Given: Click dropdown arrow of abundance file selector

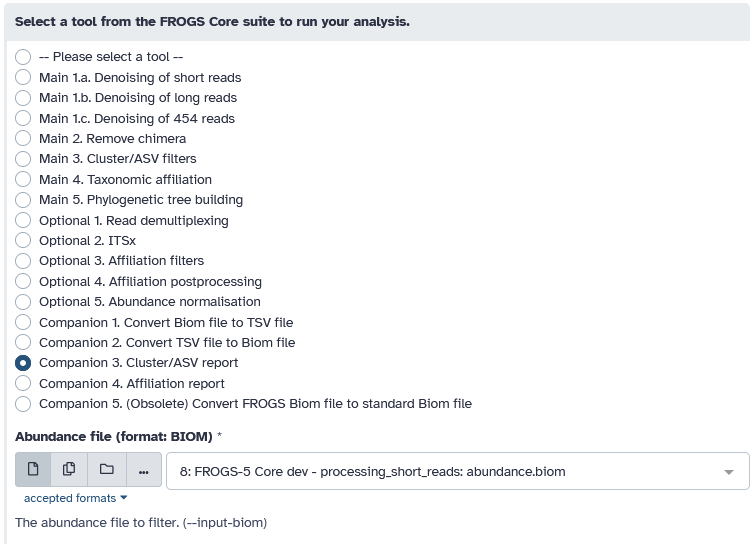Looking at the screenshot, I should coord(729,471).
